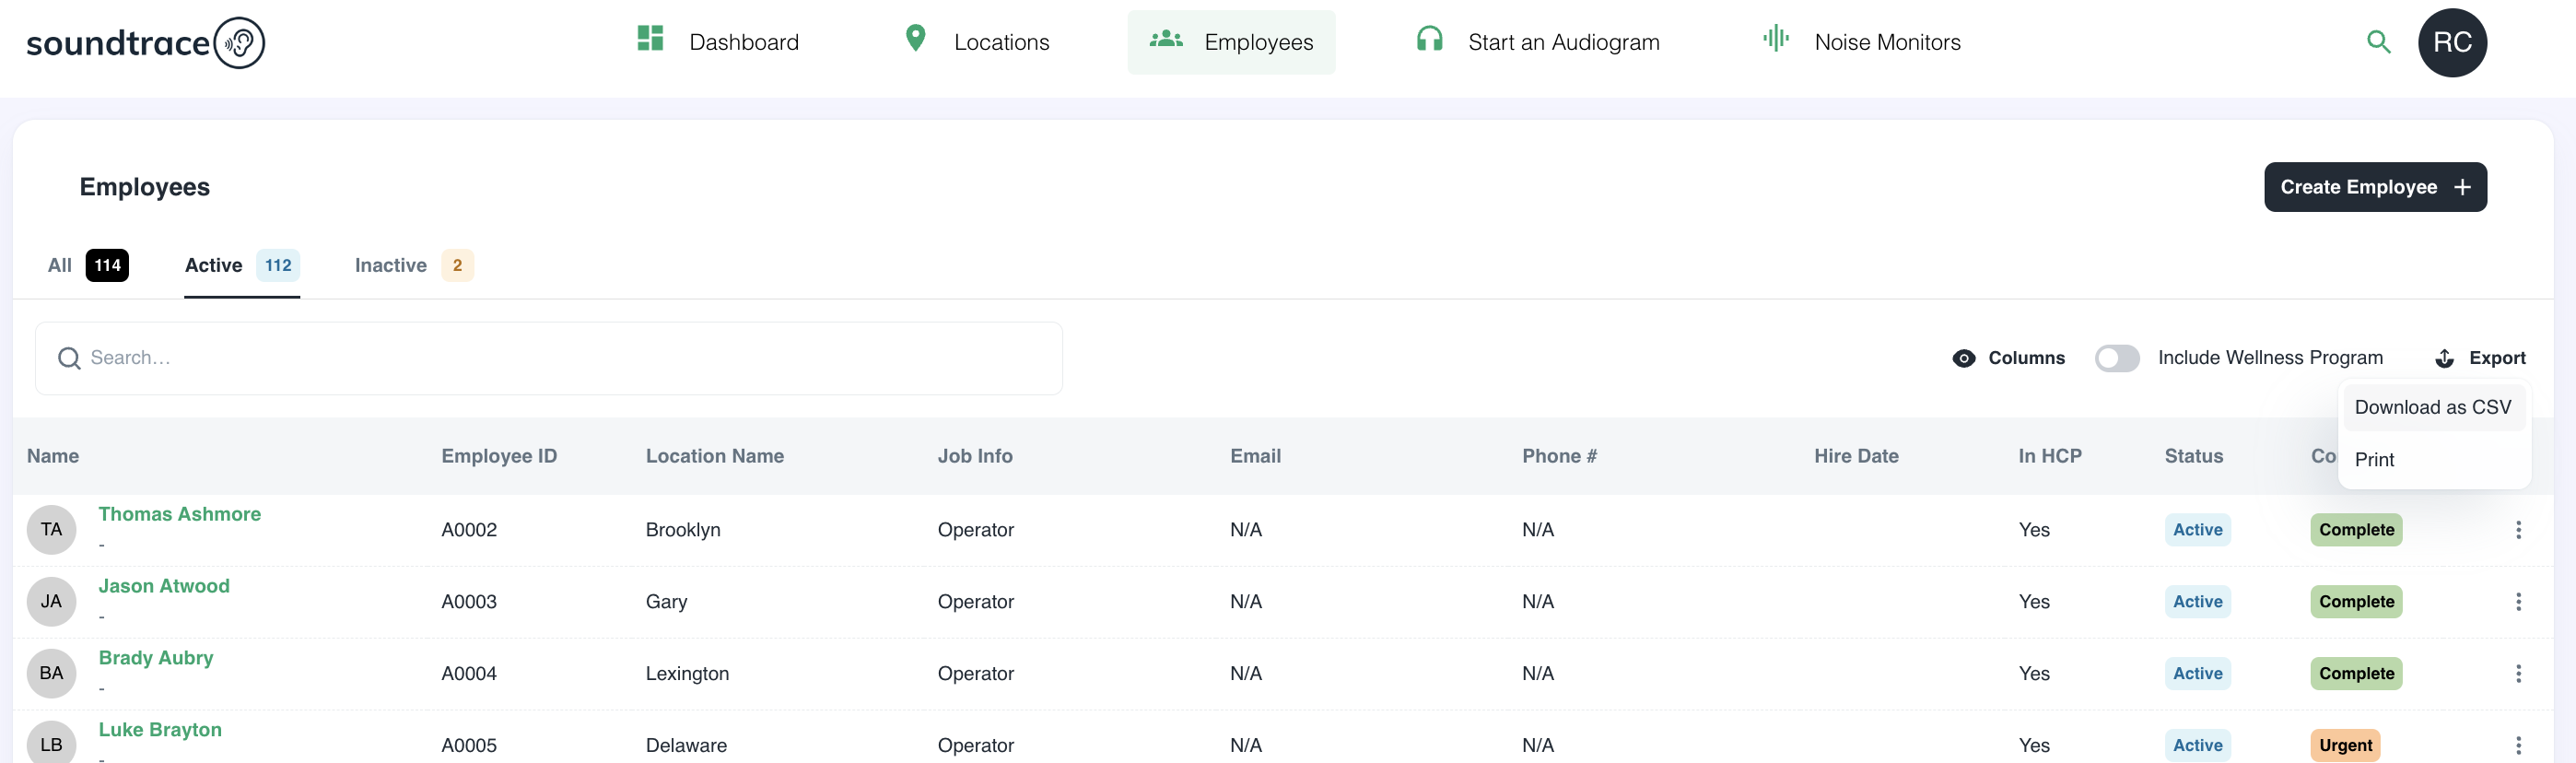The width and height of the screenshot is (2576, 763).
Task: Click the Columns eye icon
Action: coord(1963,358)
